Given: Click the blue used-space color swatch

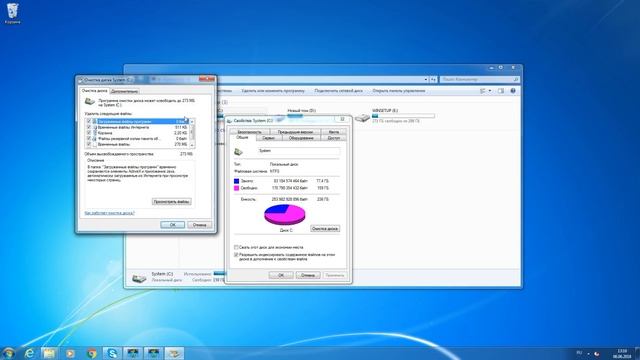Looking at the screenshot, I should 236,181.
